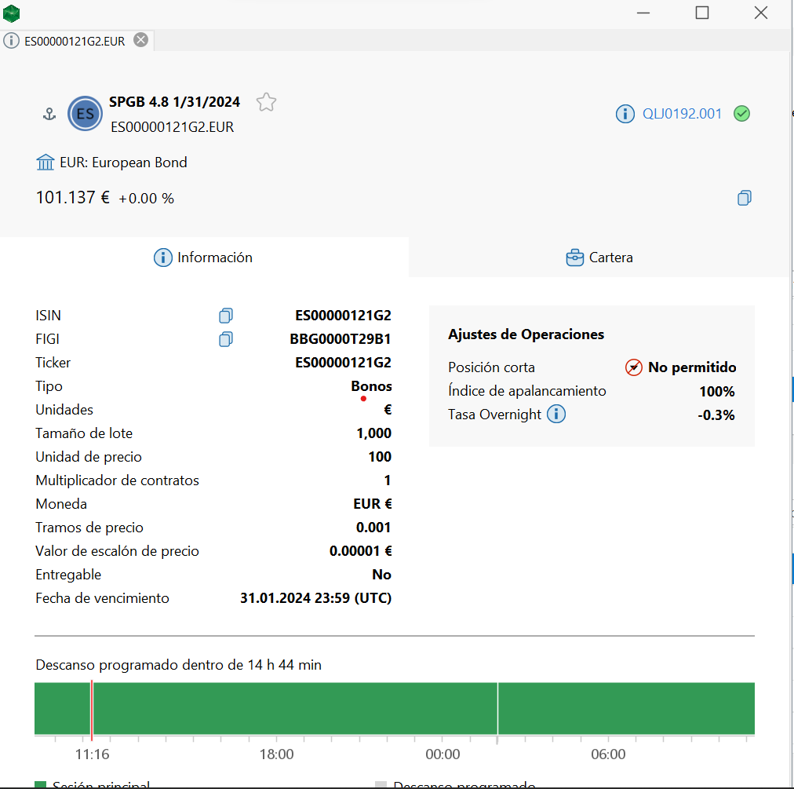Maximize the application window
The height and width of the screenshot is (789, 794).
[702, 13]
